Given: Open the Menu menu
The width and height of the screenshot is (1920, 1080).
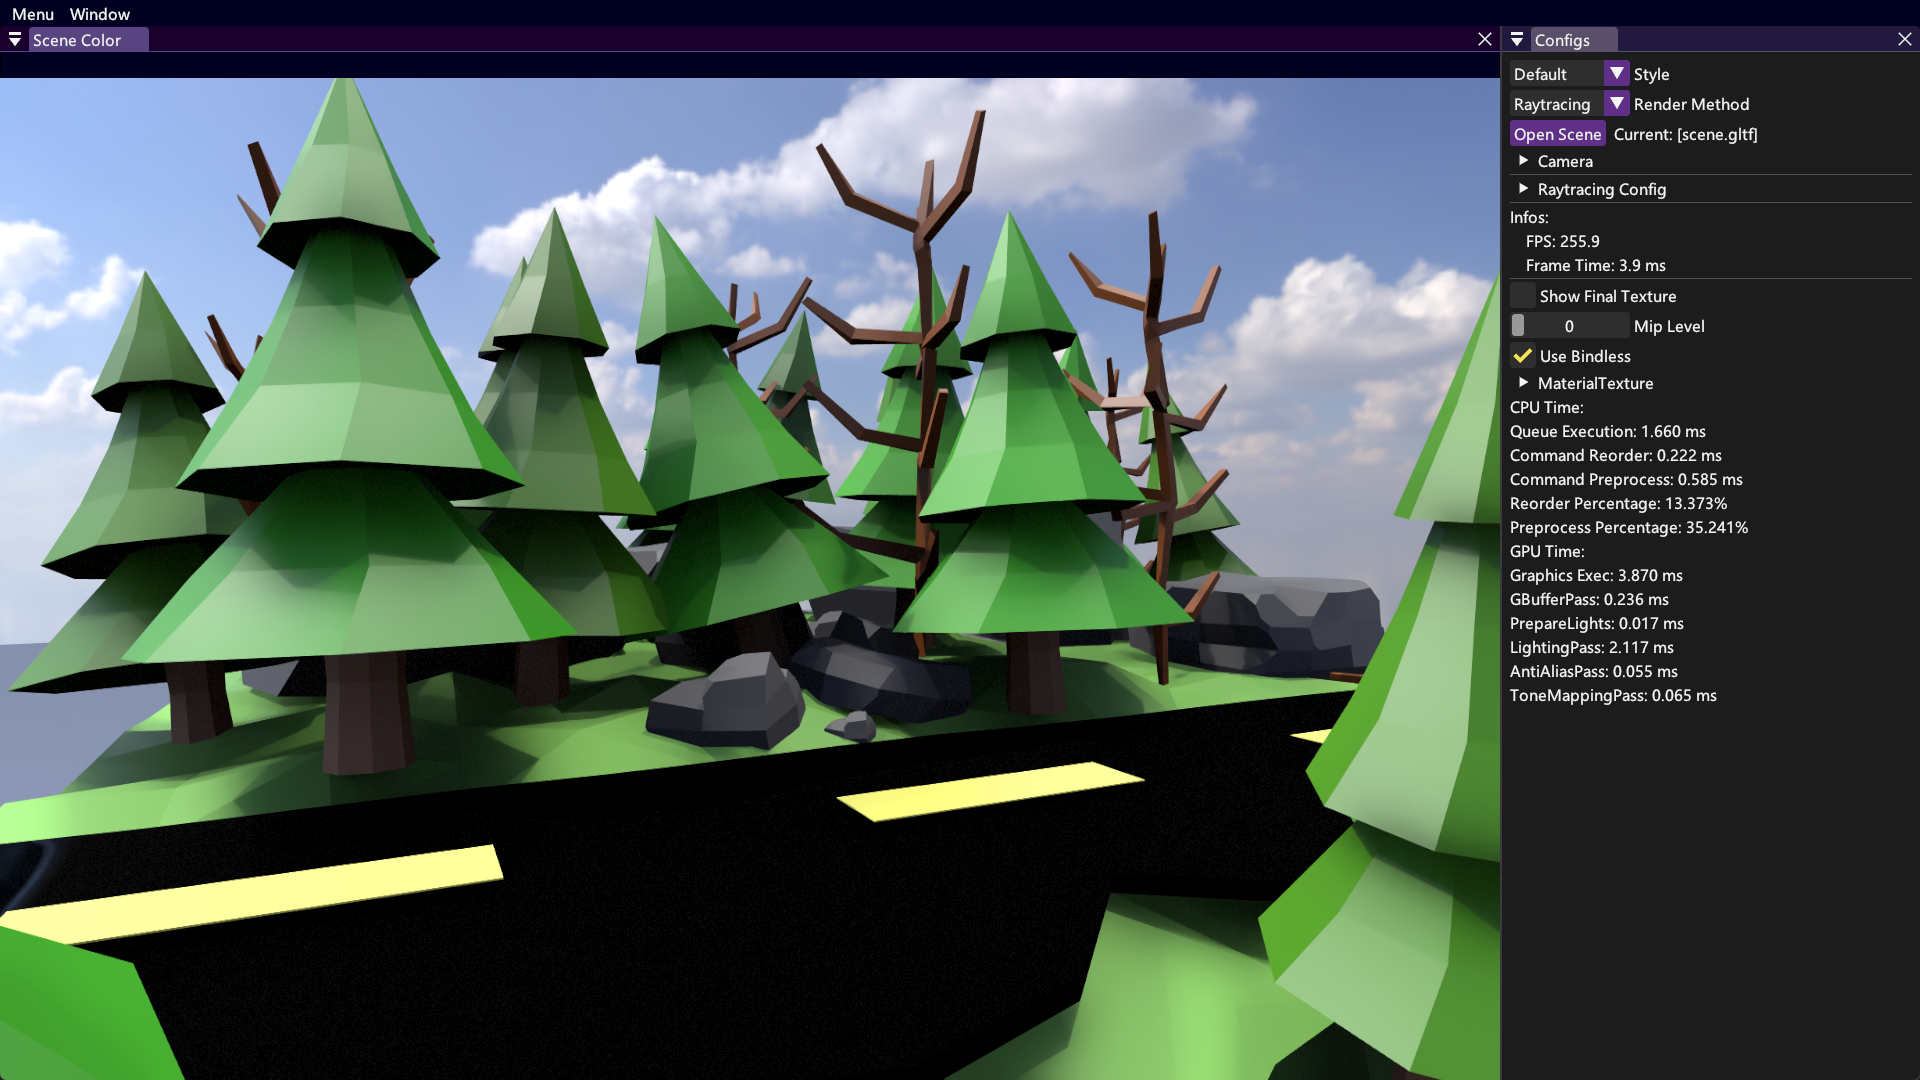Looking at the screenshot, I should tap(33, 14).
